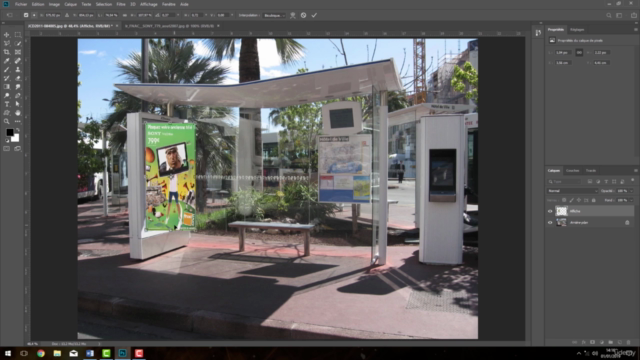
Task: Open the blend mode Normal dropdown
Action: tap(572, 191)
